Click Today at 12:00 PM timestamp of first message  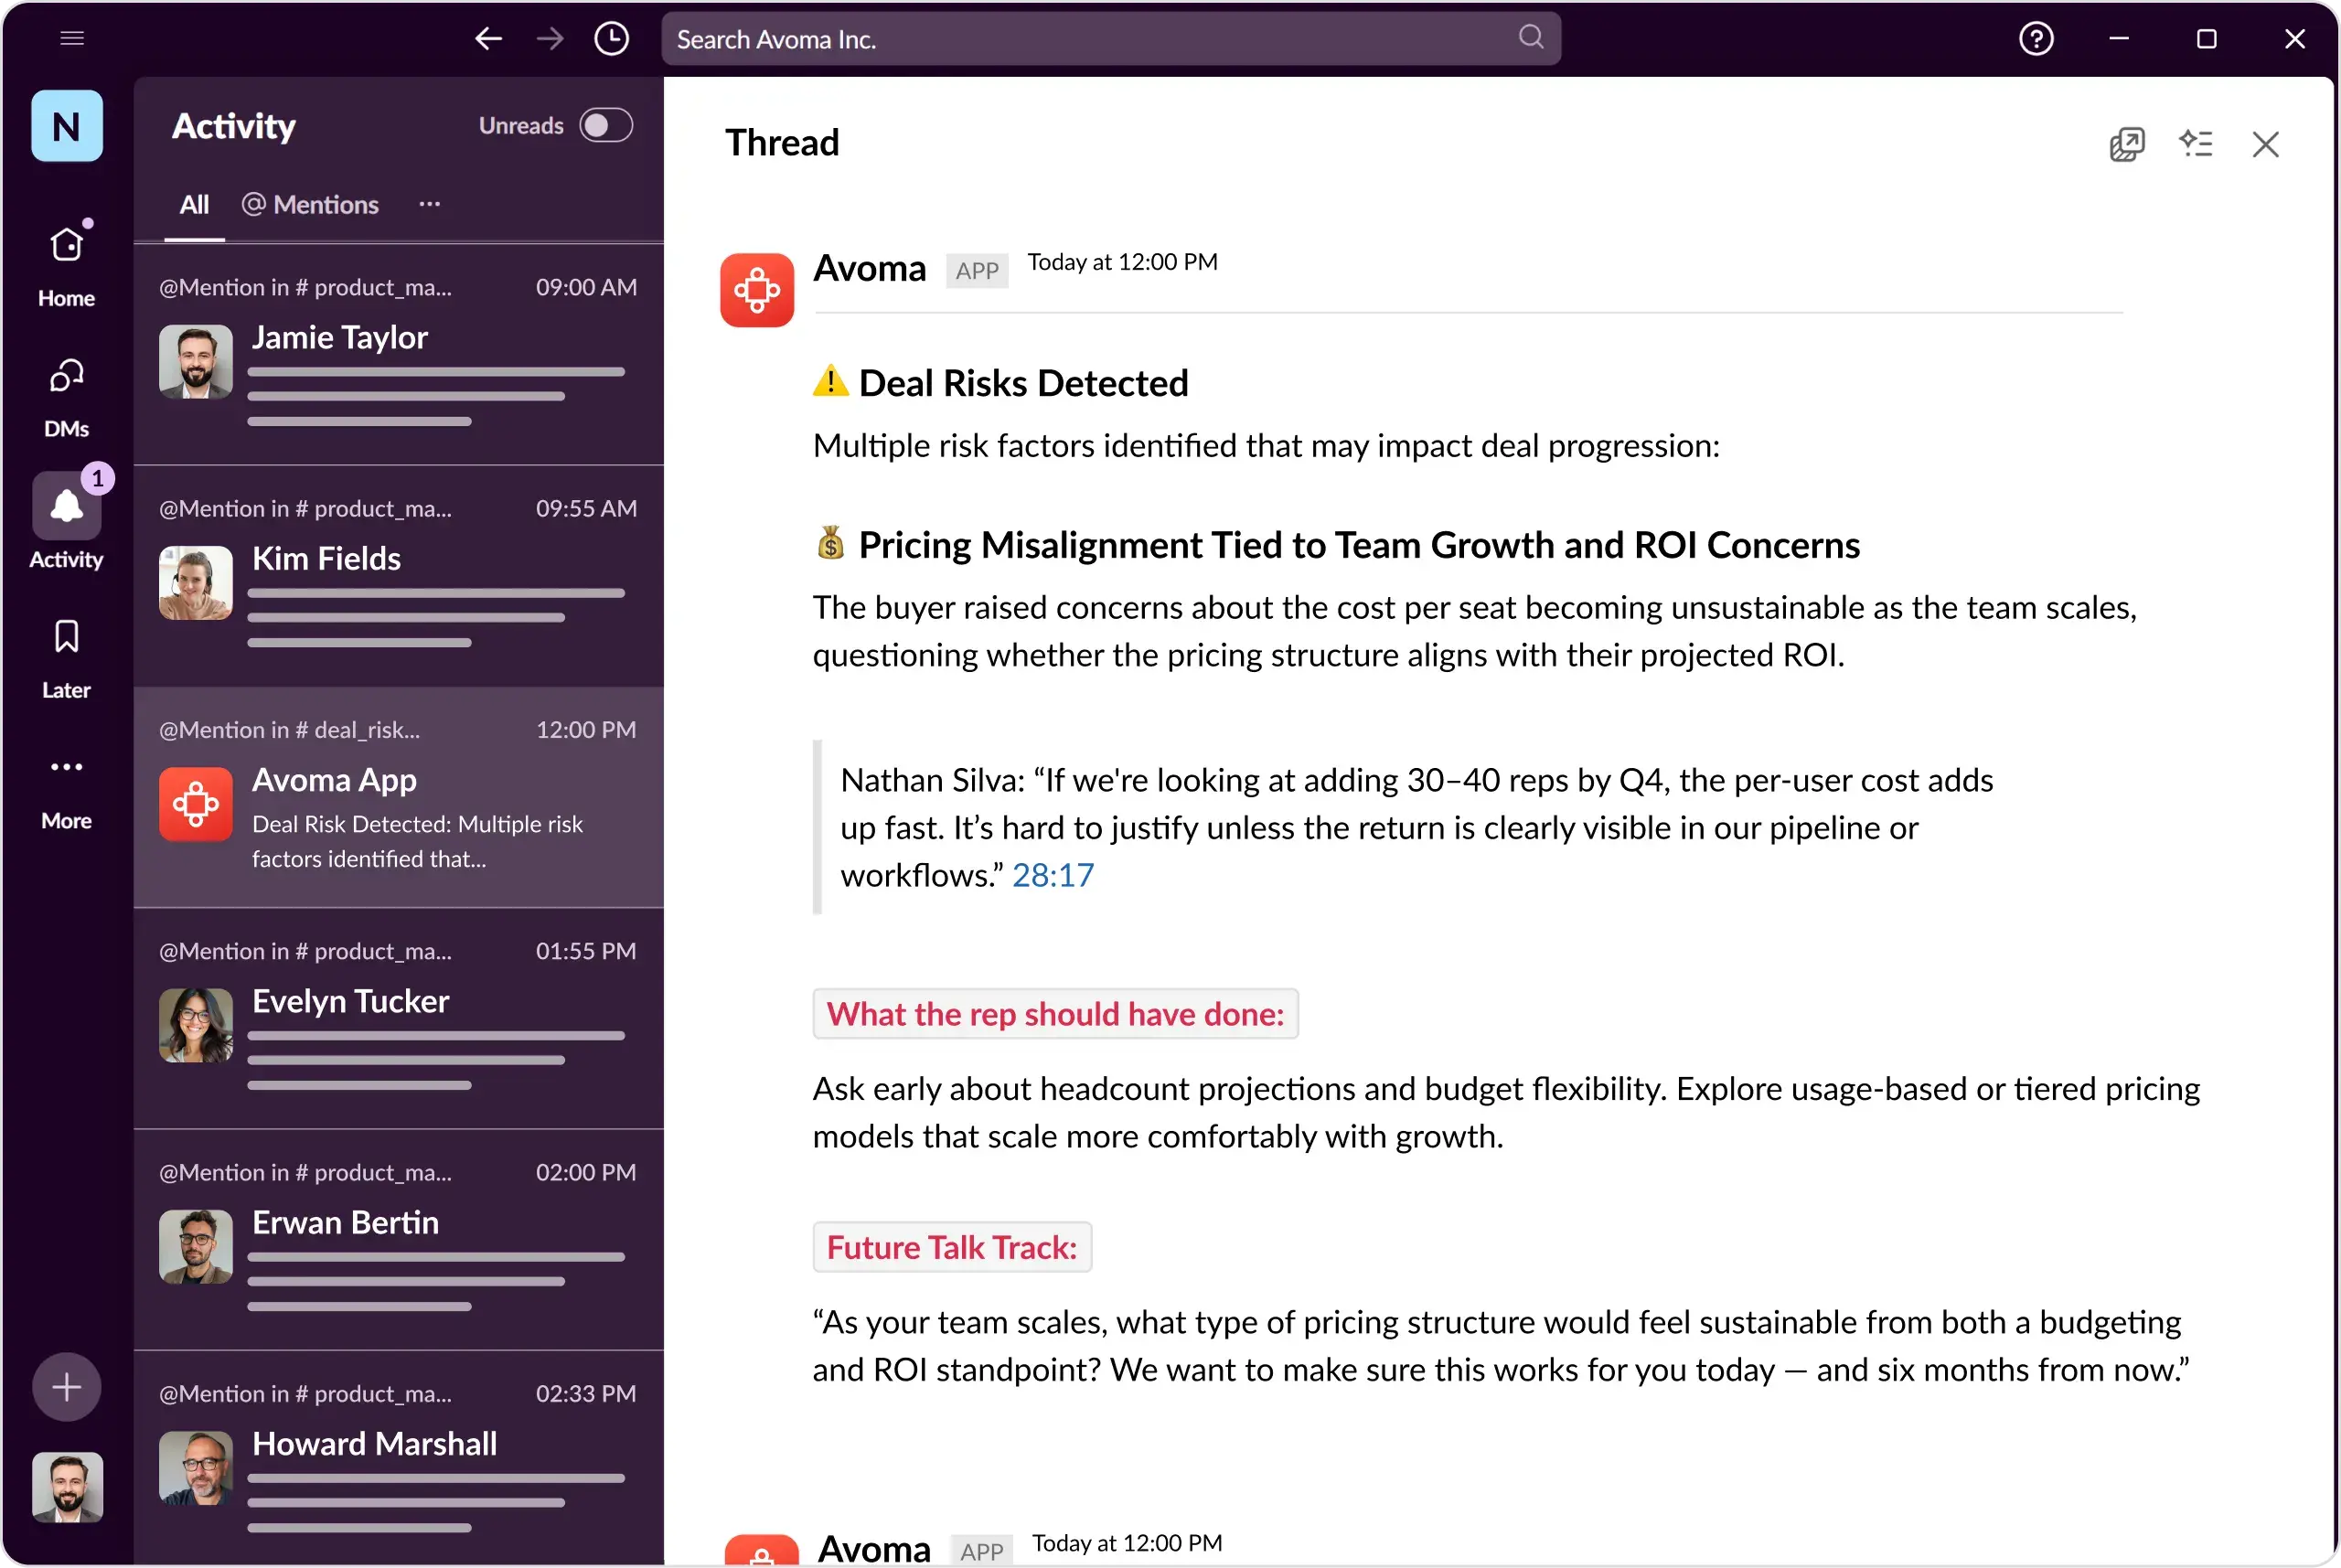1122,262
